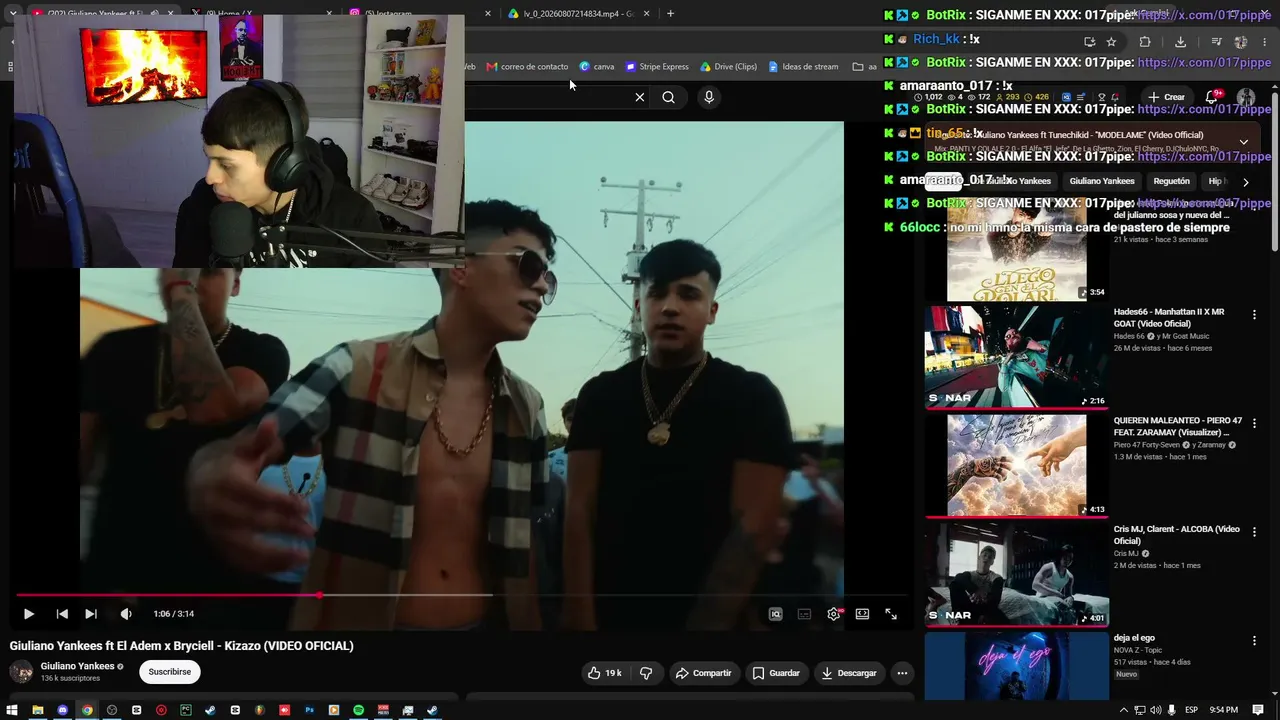Show hidden system tray icons
The width and height of the screenshot is (1280, 720).
tap(1124, 710)
